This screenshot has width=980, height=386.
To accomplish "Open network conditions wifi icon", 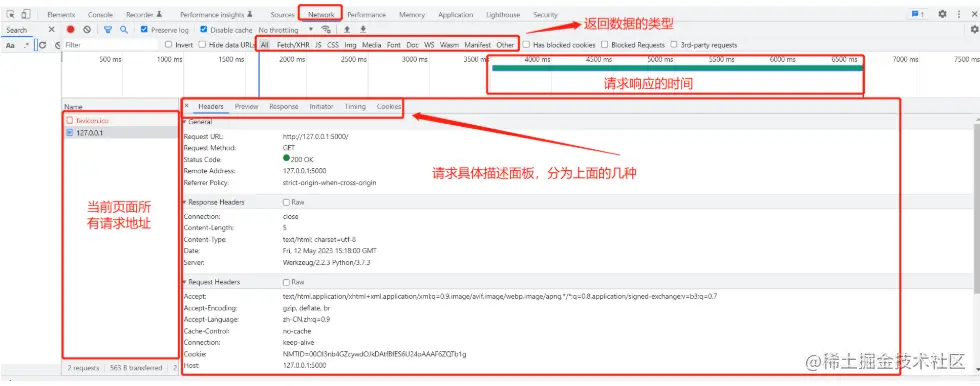I will (x=326, y=29).
